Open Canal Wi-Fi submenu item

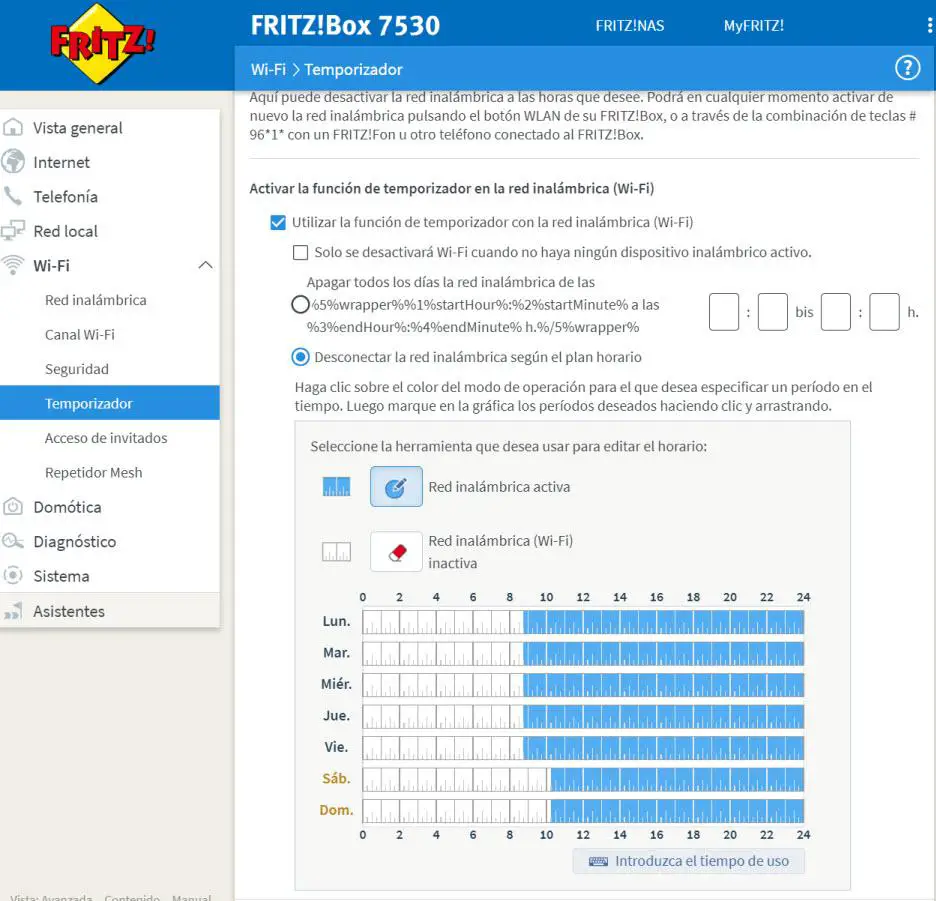tap(80, 334)
